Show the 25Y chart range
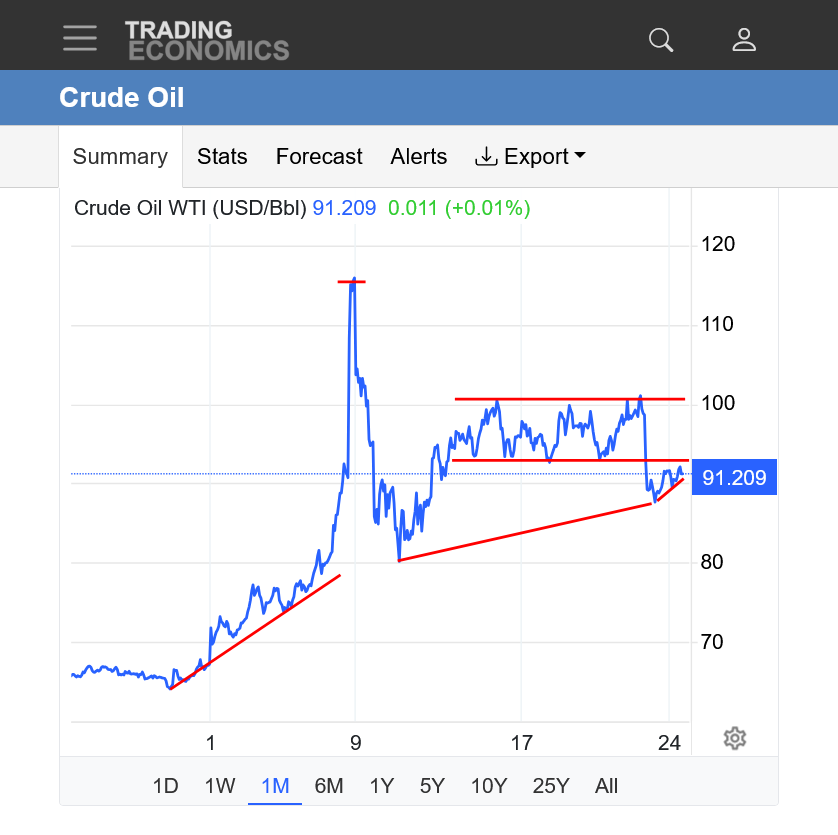 pos(550,786)
